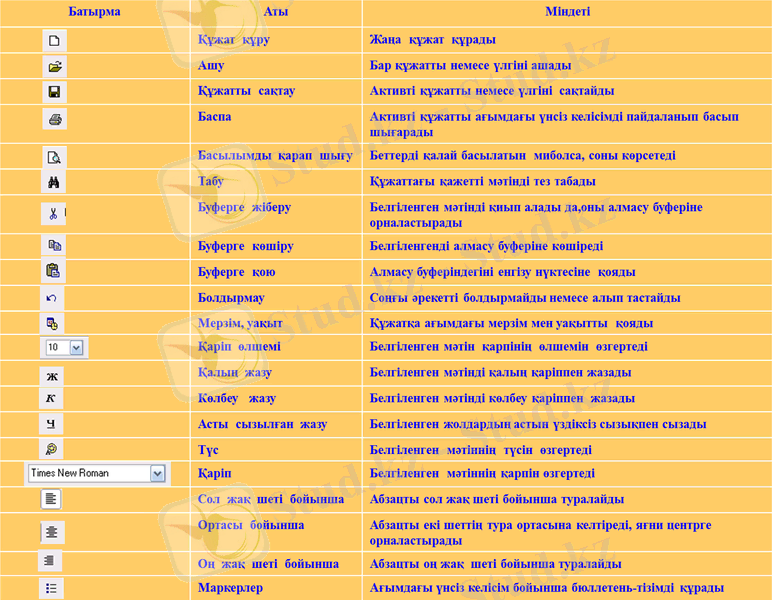The width and height of the screenshot is (772, 600).
Task: Click inside the Times New Roman font field
Action: [x=86, y=473]
